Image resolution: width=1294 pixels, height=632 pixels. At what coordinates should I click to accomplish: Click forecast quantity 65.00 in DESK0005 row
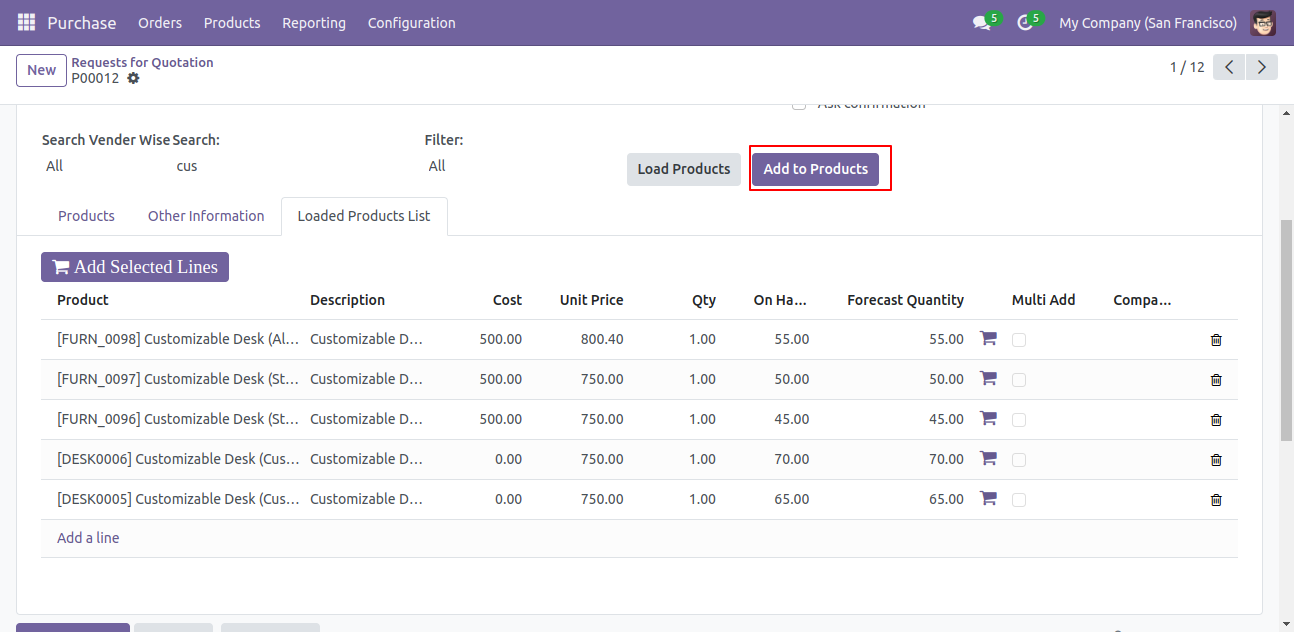(x=946, y=499)
